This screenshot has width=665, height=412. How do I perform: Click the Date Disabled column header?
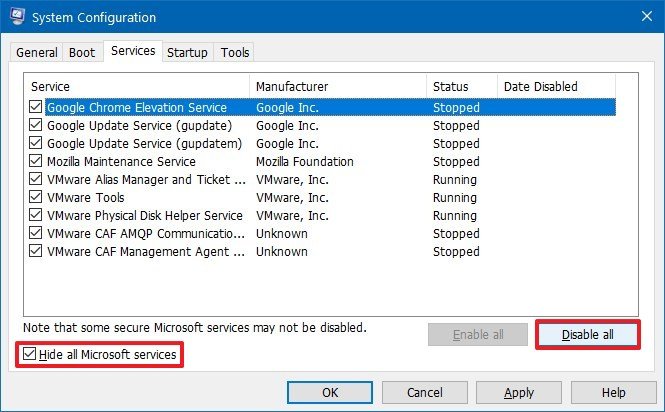540,87
